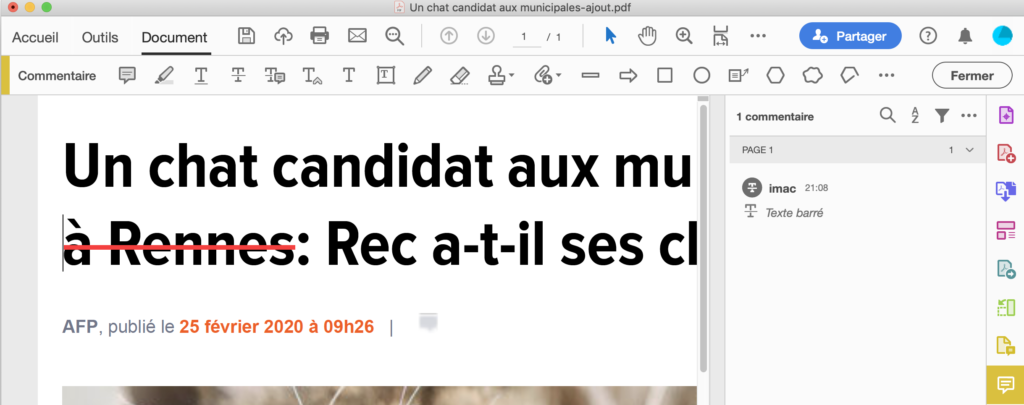Go to previous page arrow
The width and height of the screenshot is (1024, 405).
pos(449,37)
